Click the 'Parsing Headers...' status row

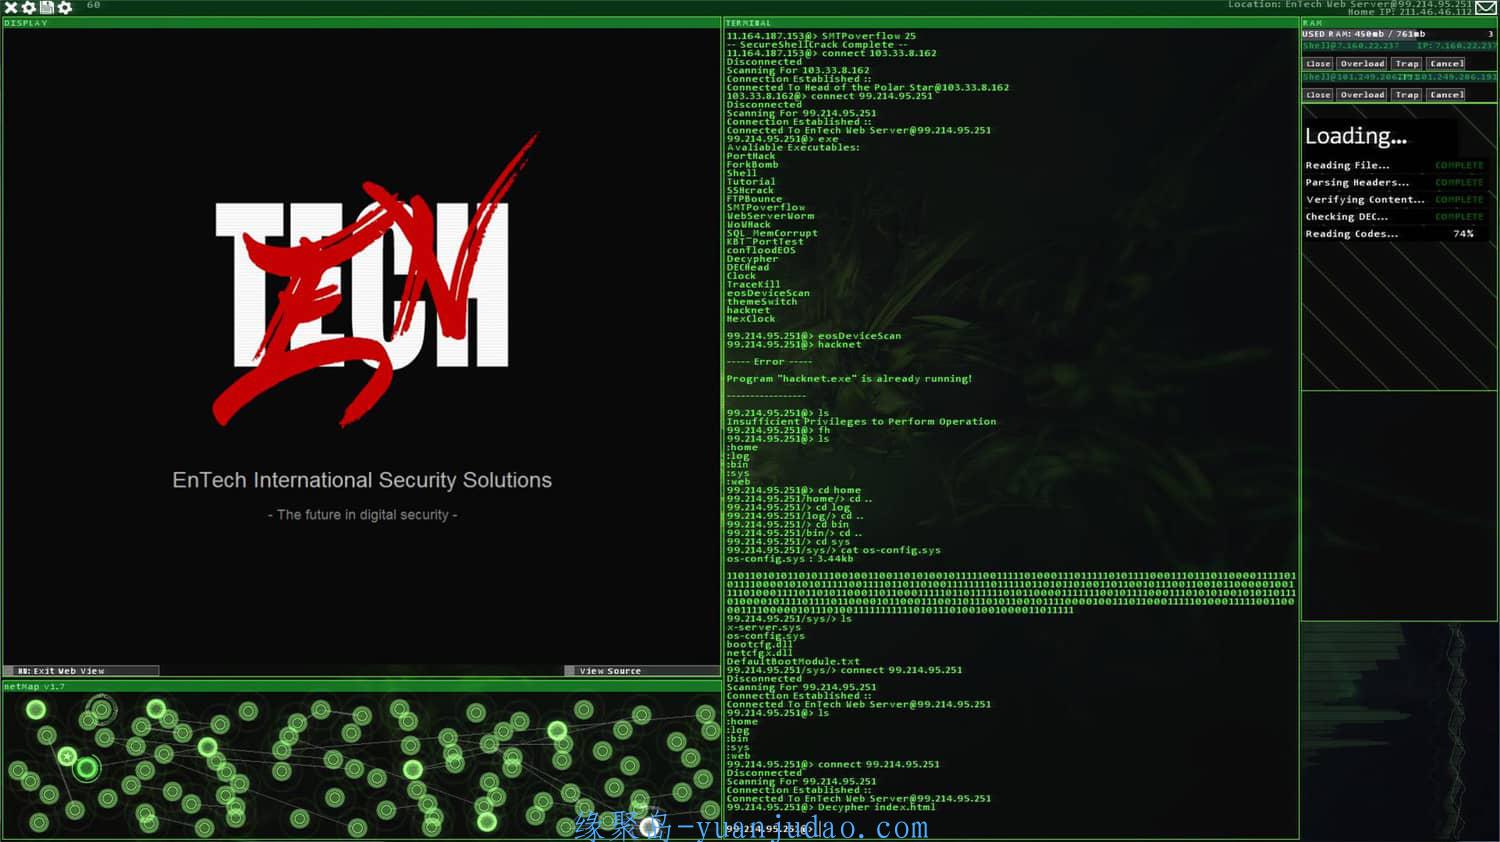(x=1394, y=183)
